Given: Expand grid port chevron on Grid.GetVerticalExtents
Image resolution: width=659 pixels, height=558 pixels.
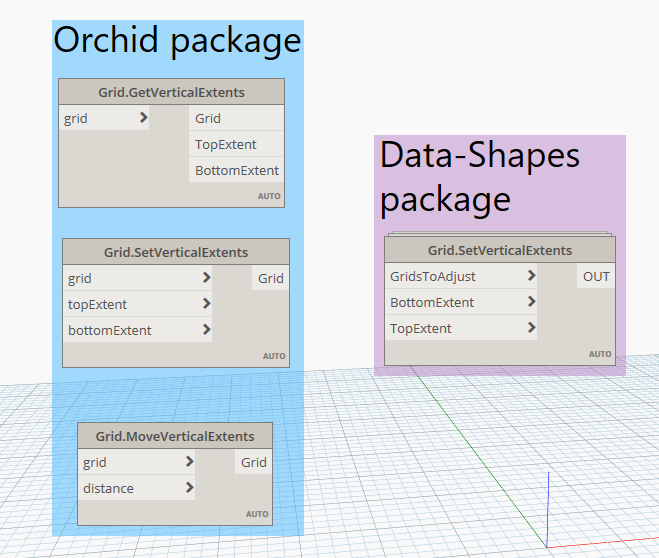Looking at the screenshot, I should [x=143, y=117].
